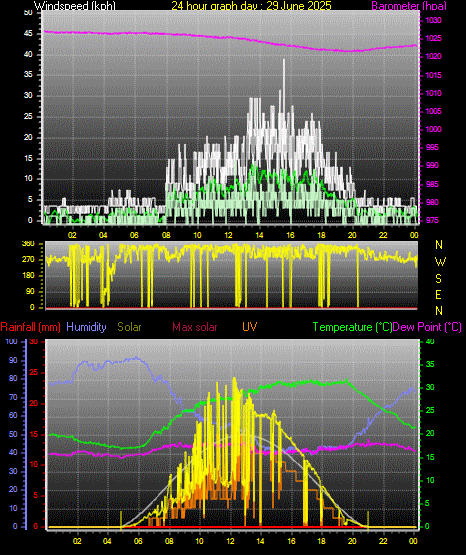Image resolution: width=466 pixels, height=555 pixels.
Task: Click the 980 barometer axis value
Action: [432, 202]
